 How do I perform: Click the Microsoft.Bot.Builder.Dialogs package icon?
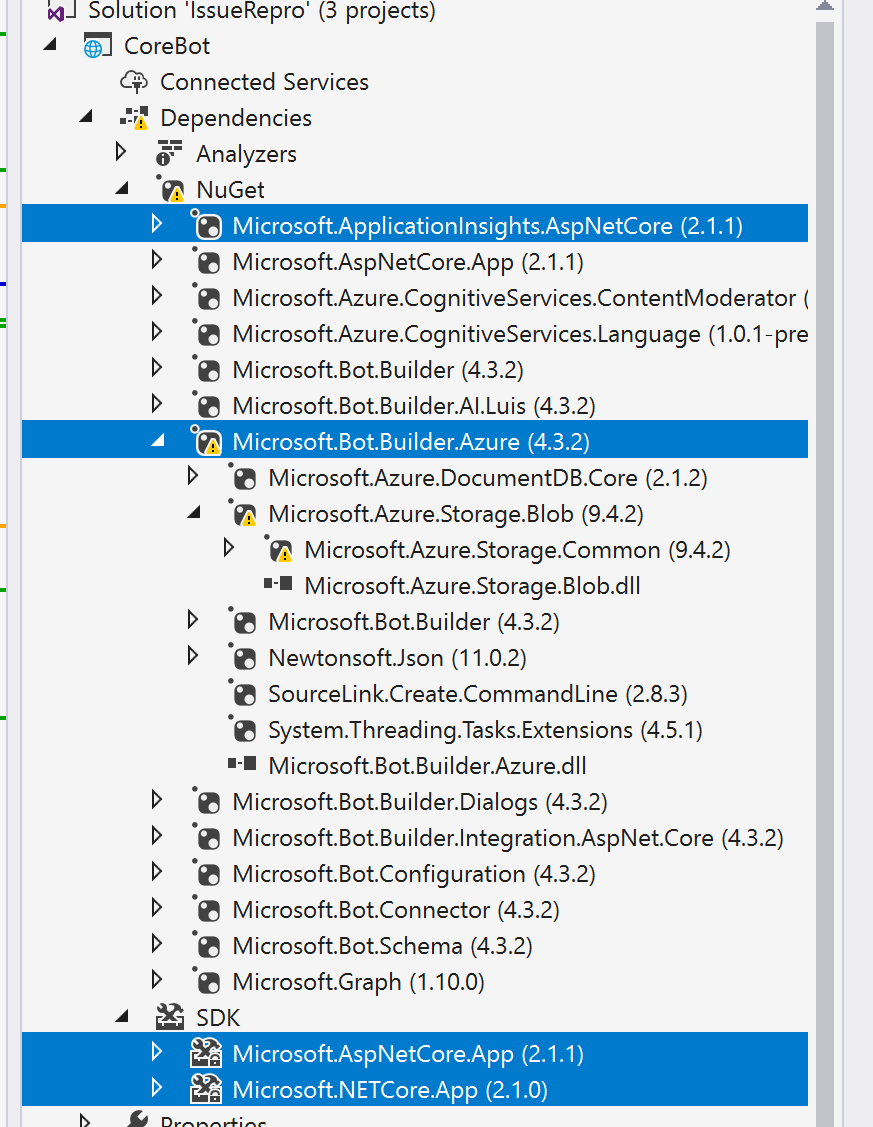207,801
